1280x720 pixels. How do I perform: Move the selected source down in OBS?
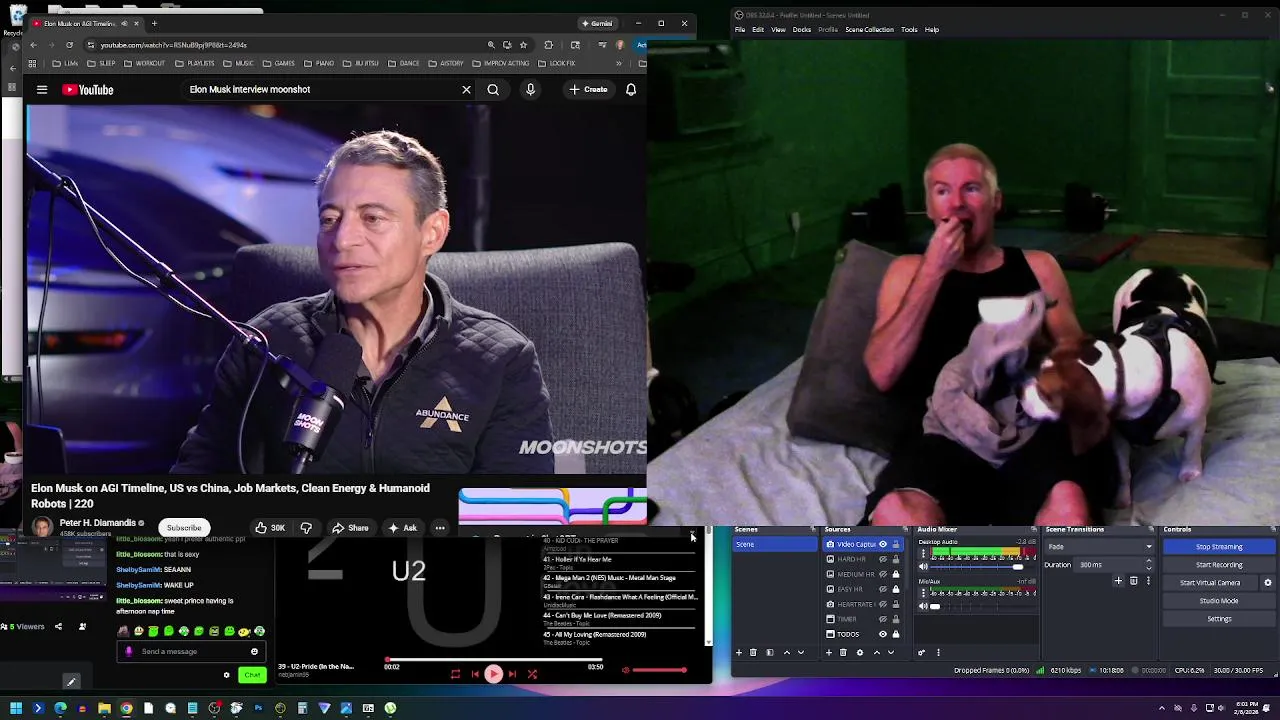891,652
